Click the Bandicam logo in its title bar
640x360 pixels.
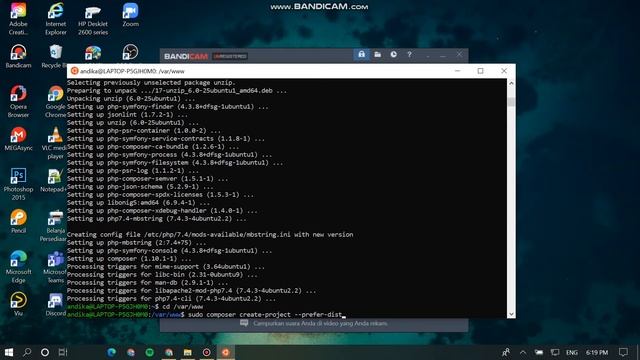(186, 56)
